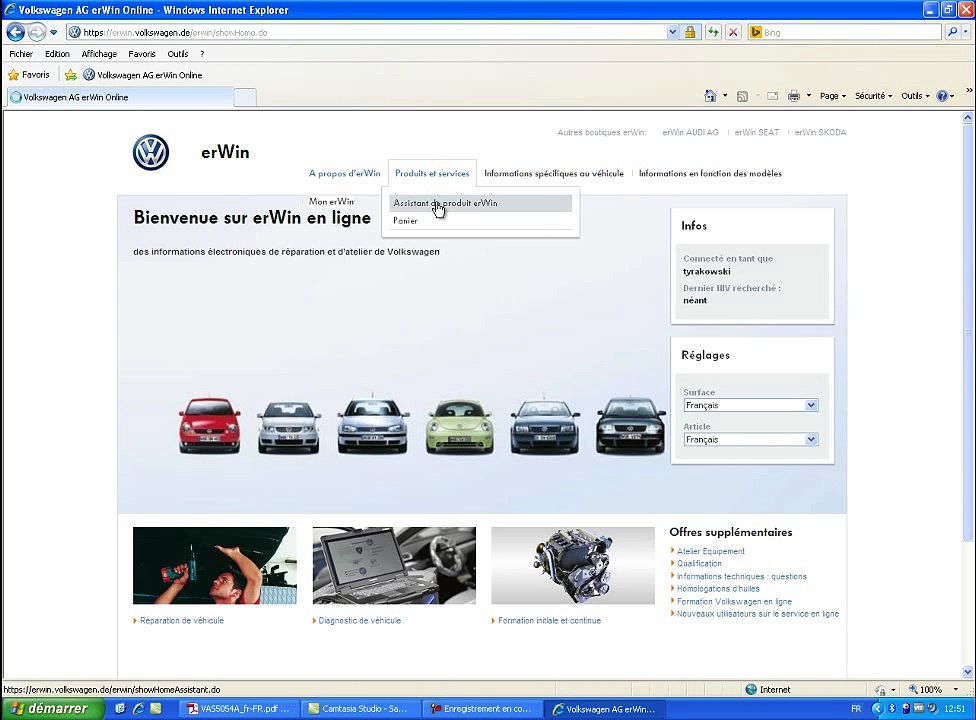The width and height of the screenshot is (976, 720).
Task: Click the Favoris star button
Action: (29, 75)
